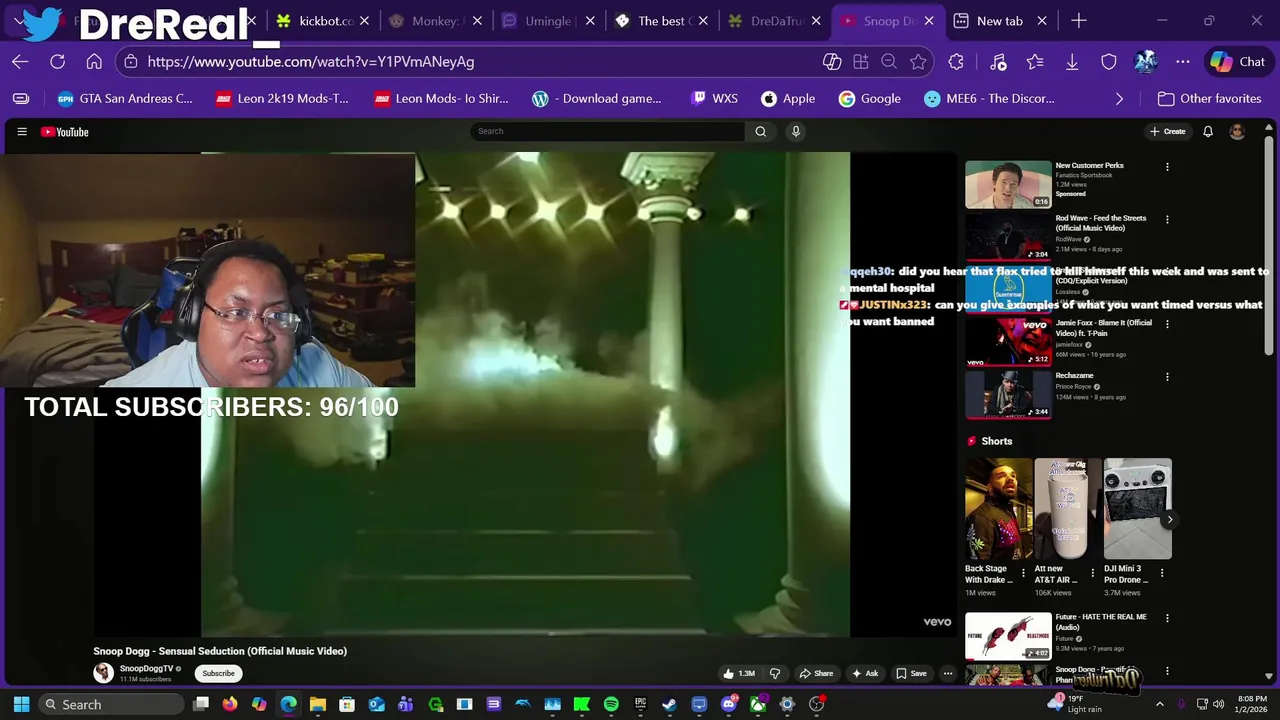Like the Snoop Dogg video
This screenshot has width=1280, height=720.
[x=740, y=673]
